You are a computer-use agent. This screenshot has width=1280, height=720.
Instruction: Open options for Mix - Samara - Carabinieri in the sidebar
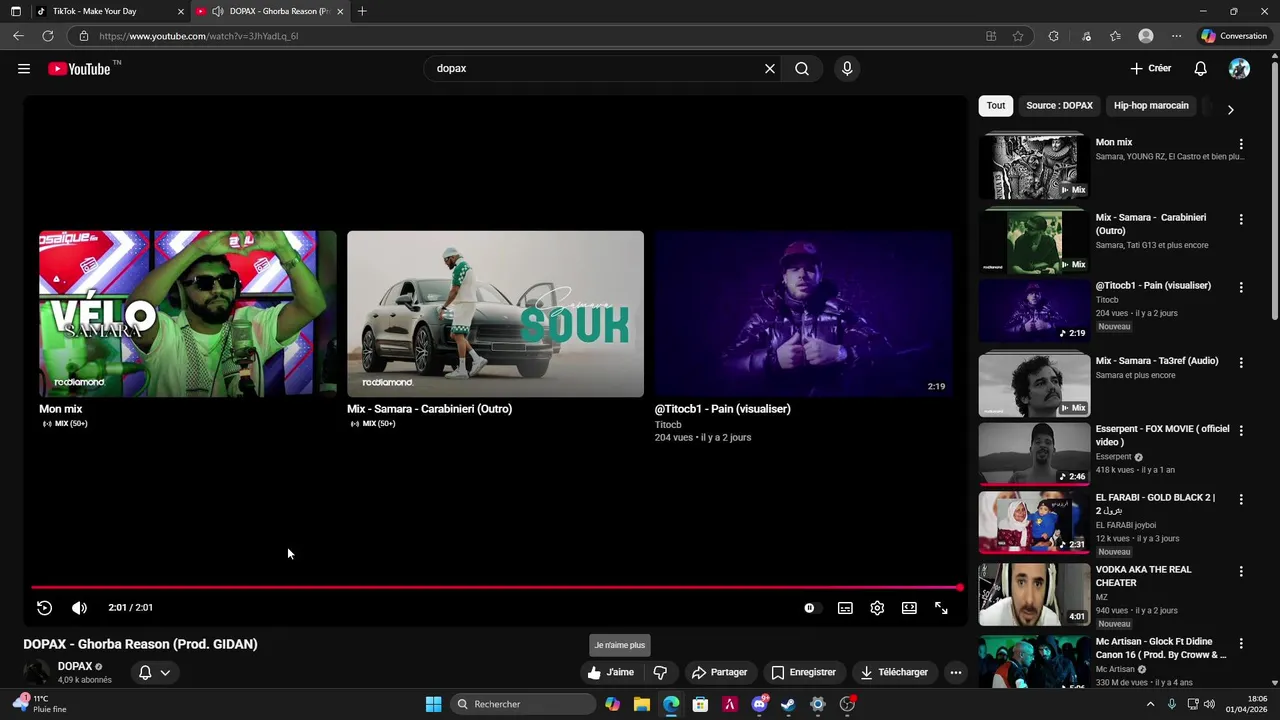point(1241,219)
